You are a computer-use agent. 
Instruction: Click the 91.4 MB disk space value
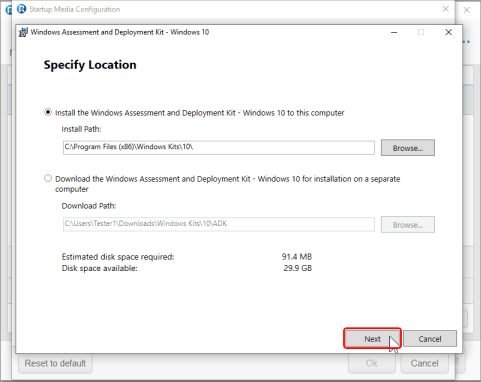tap(297, 257)
